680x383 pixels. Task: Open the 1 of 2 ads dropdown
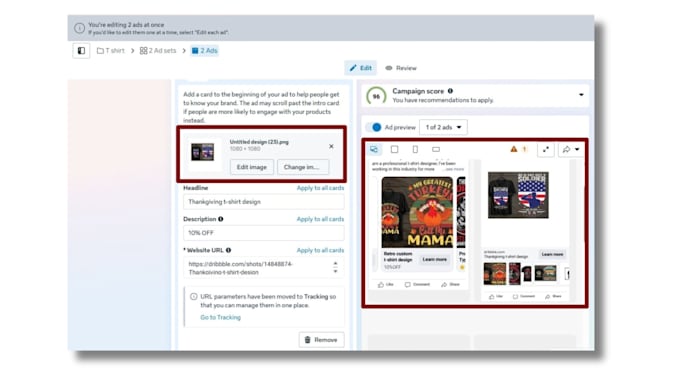[443, 127]
